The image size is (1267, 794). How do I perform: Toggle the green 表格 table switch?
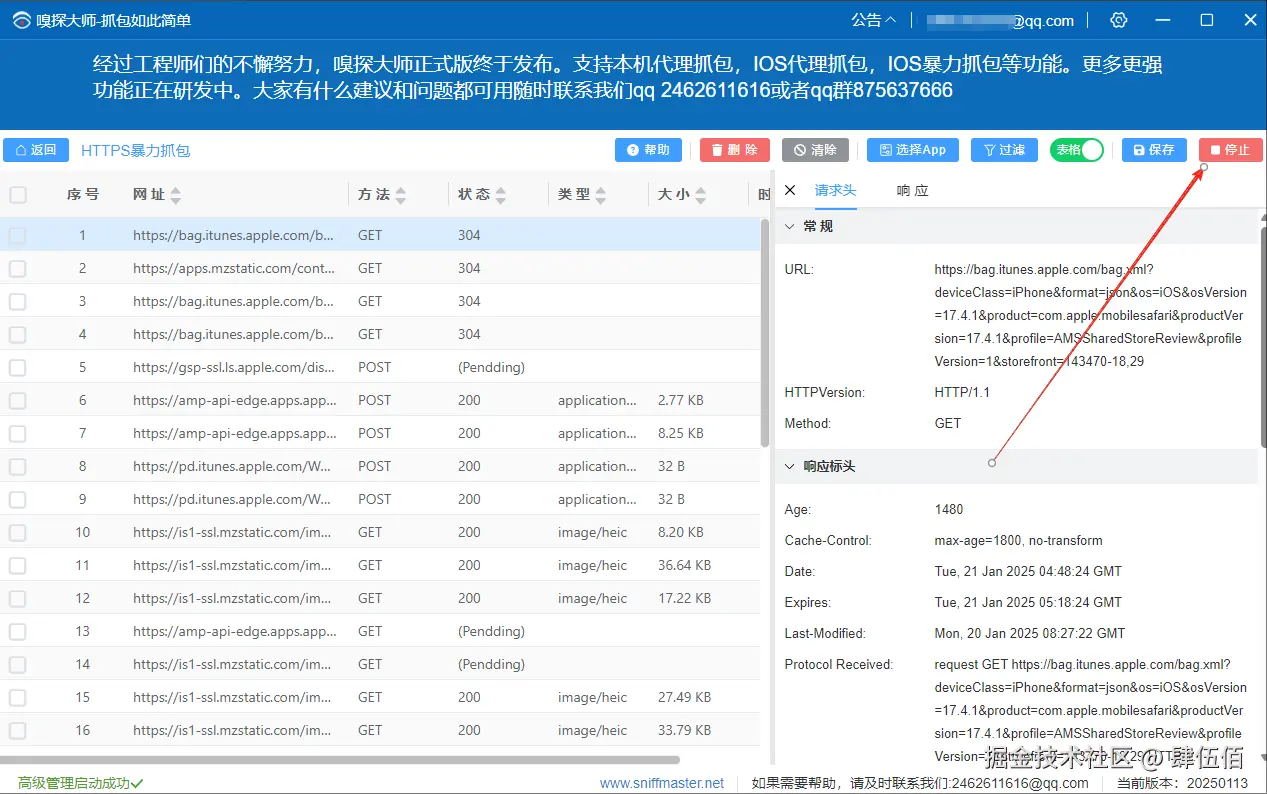(x=1077, y=150)
